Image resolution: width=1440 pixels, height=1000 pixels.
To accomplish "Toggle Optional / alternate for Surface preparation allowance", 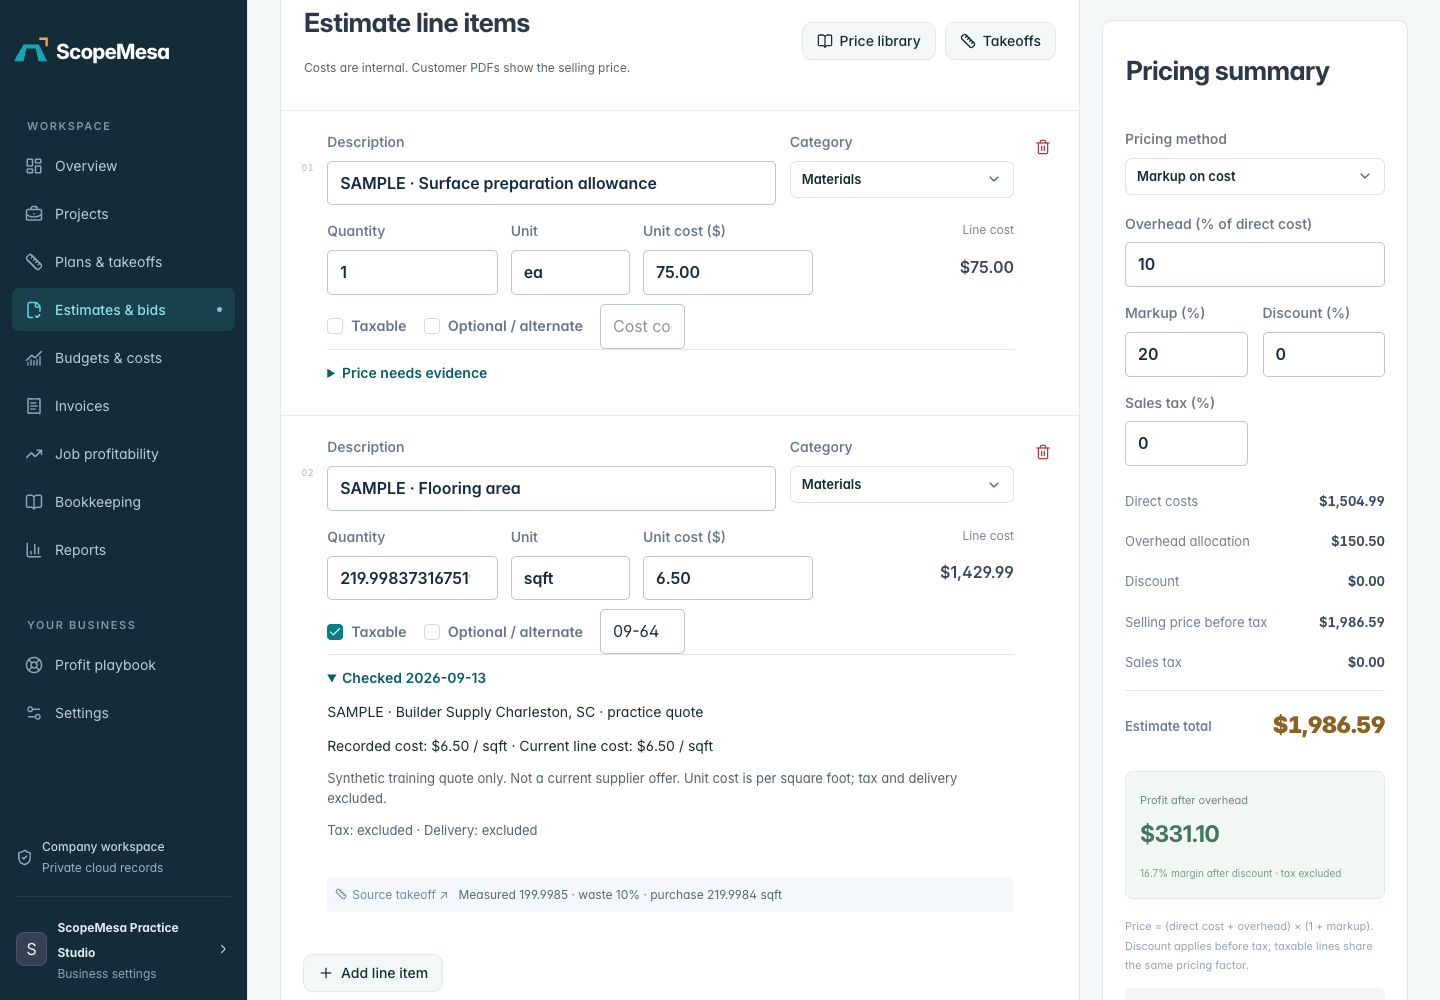I will tap(432, 326).
